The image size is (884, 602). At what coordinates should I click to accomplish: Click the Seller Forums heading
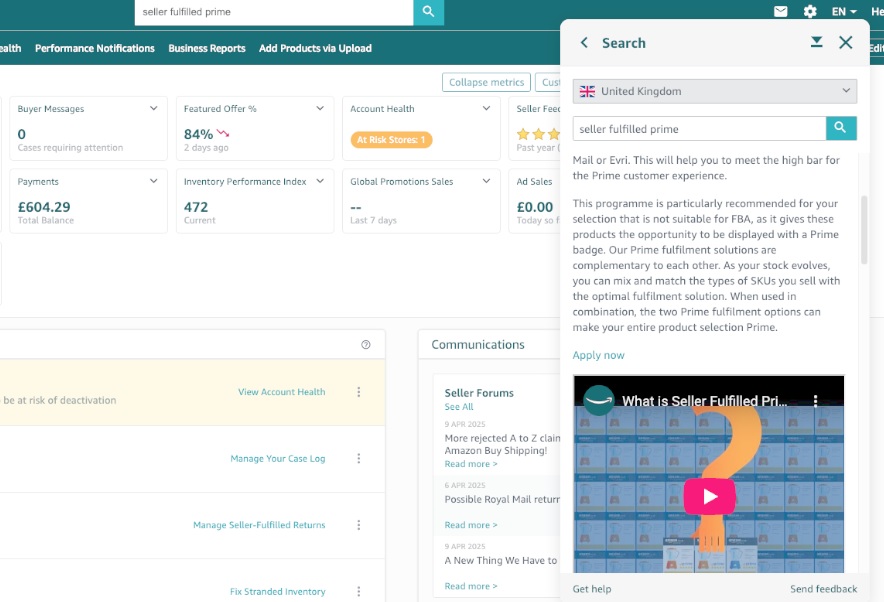[x=479, y=393]
